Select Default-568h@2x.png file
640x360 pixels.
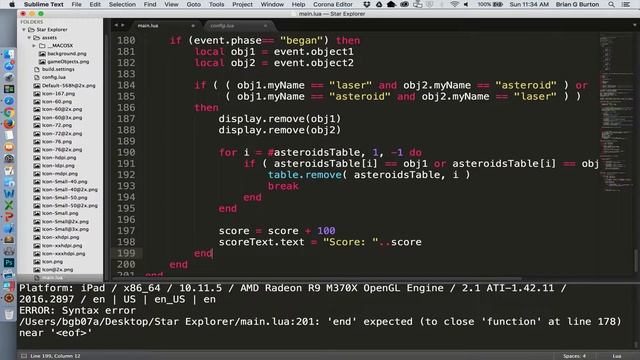coord(68,86)
